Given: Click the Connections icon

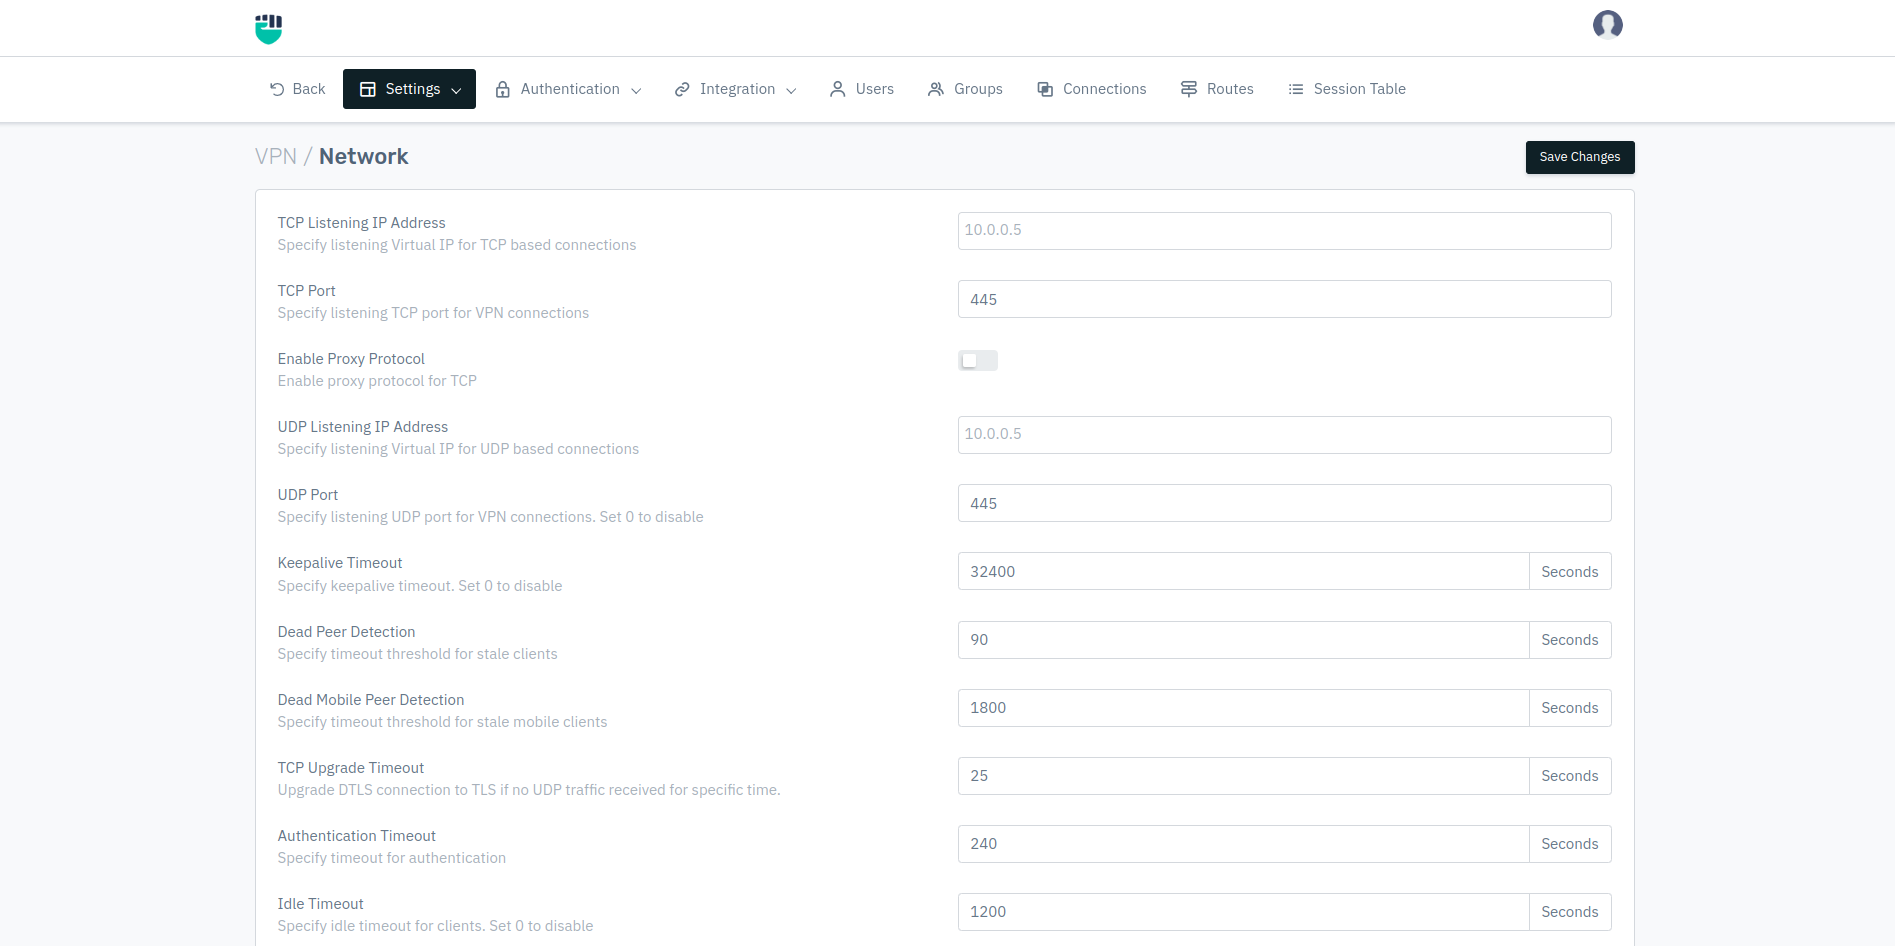Looking at the screenshot, I should pos(1045,89).
